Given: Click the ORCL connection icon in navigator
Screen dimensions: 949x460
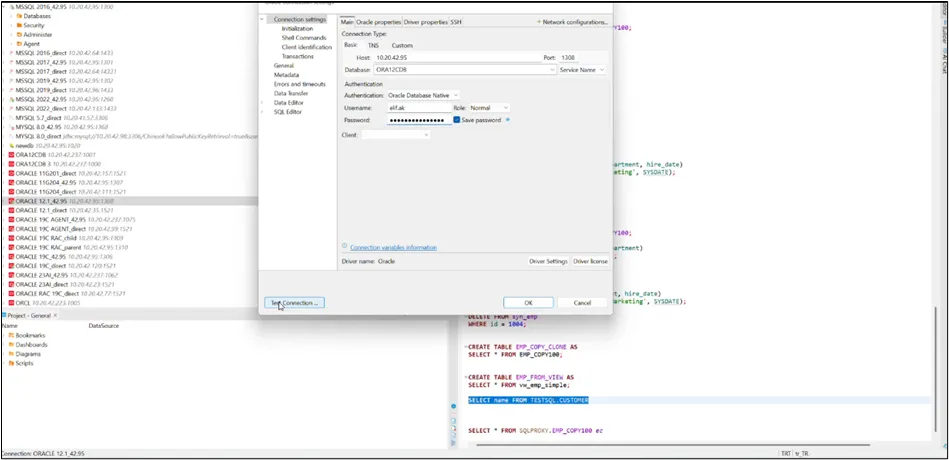Looking at the screenshot, I should (11, 303).
